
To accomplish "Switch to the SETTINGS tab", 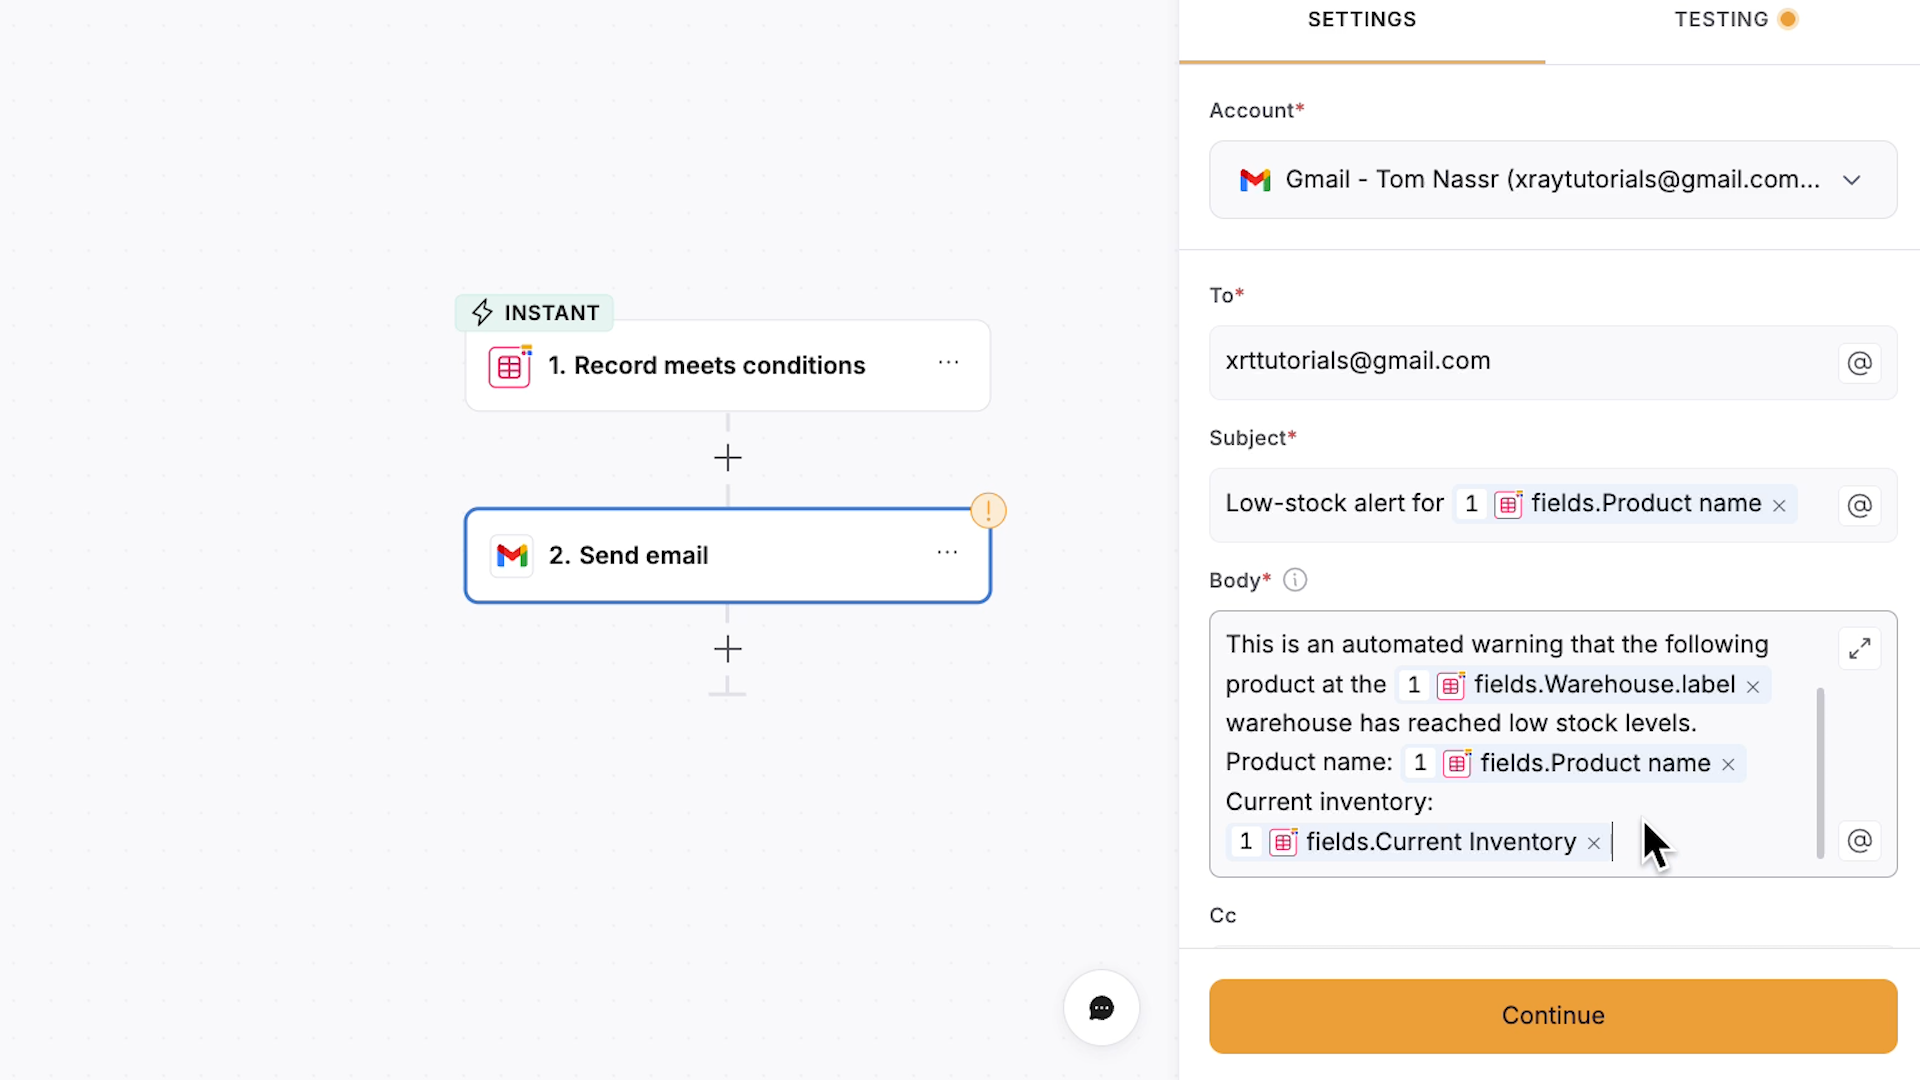I will 1361,19.
